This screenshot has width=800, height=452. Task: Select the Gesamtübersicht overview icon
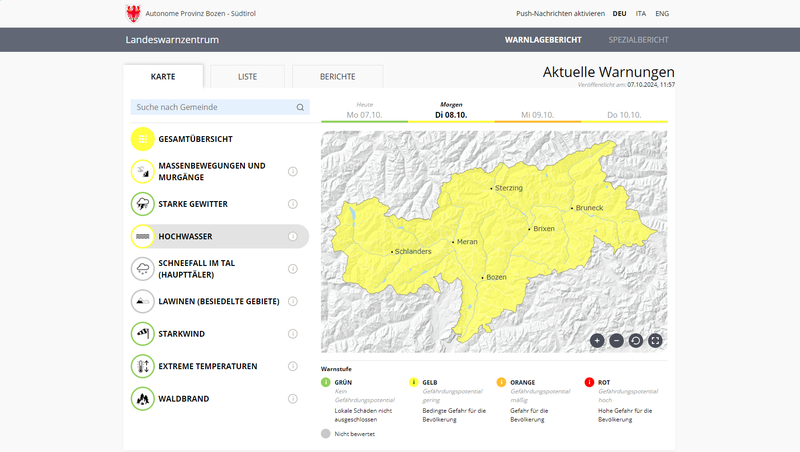(144, 139)
